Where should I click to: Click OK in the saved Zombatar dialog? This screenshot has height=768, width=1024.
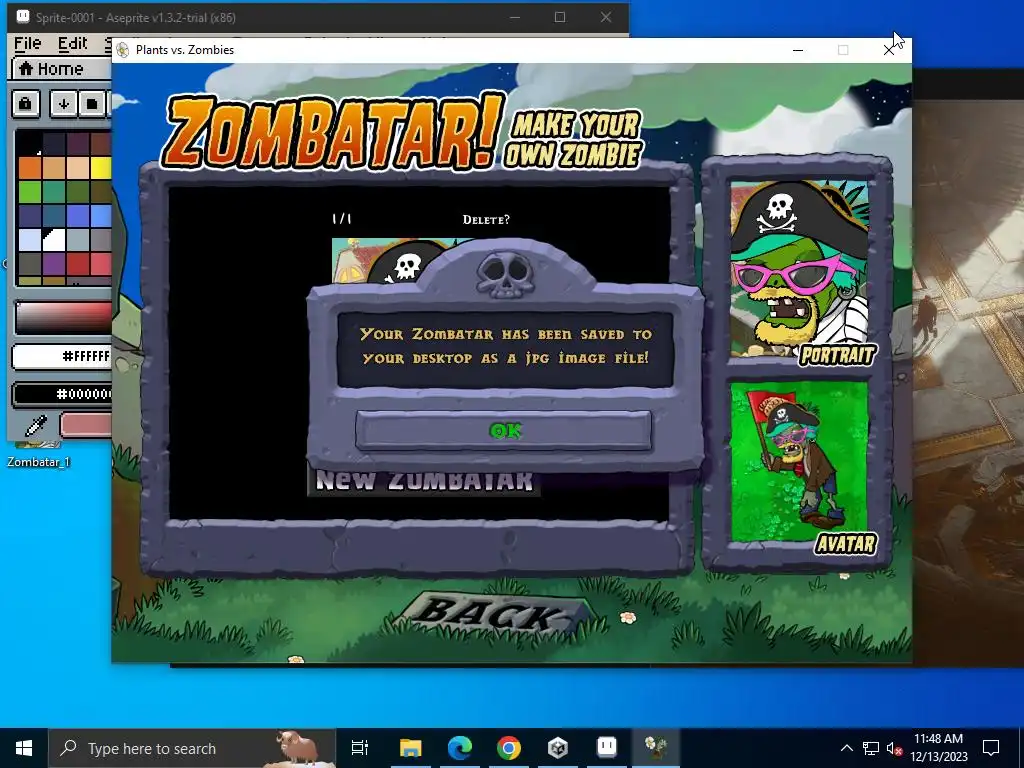pos(504,430)
